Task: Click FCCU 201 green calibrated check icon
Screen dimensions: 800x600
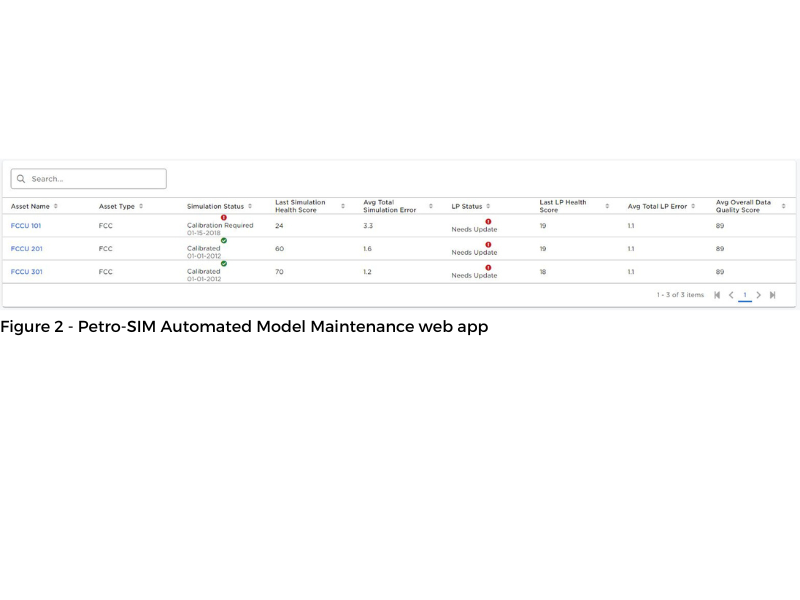Action: tap(223, 240)
